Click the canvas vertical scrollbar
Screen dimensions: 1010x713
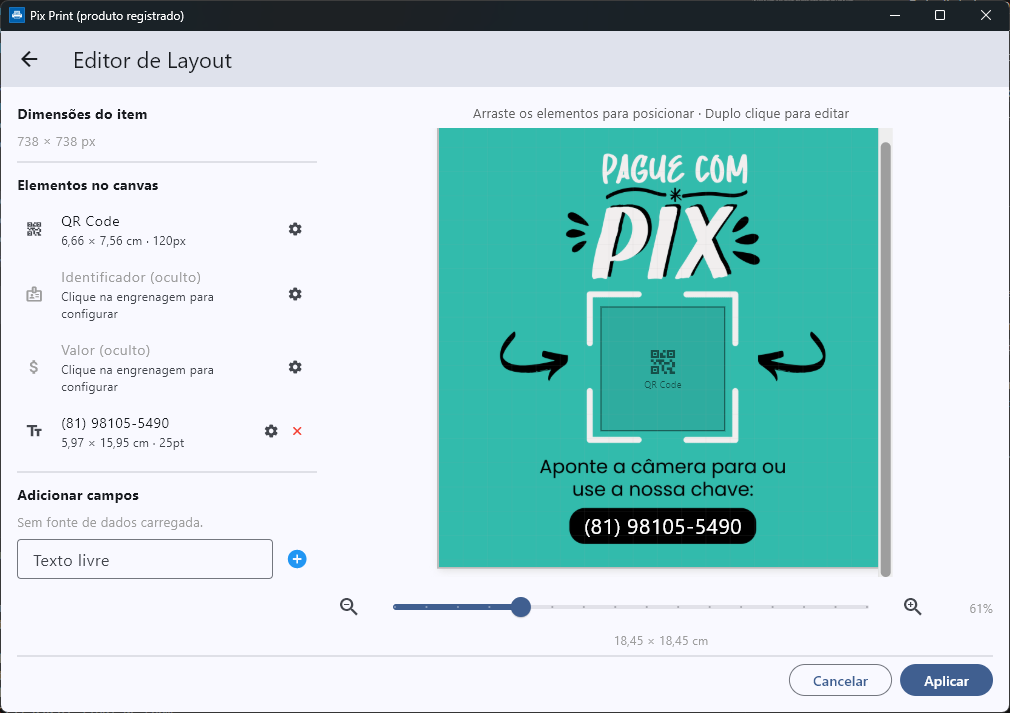tap(884, 358)
